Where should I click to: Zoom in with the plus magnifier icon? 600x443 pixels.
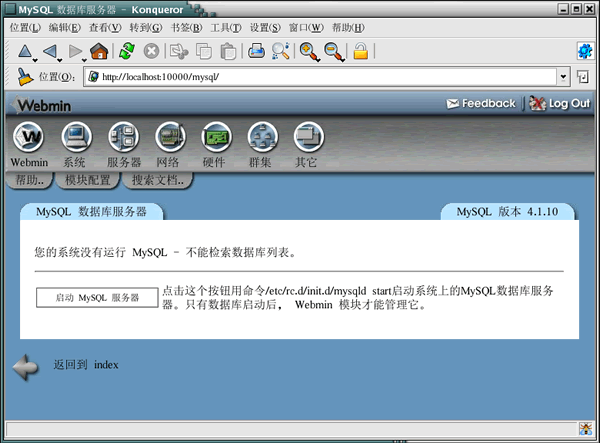point(309,52)
